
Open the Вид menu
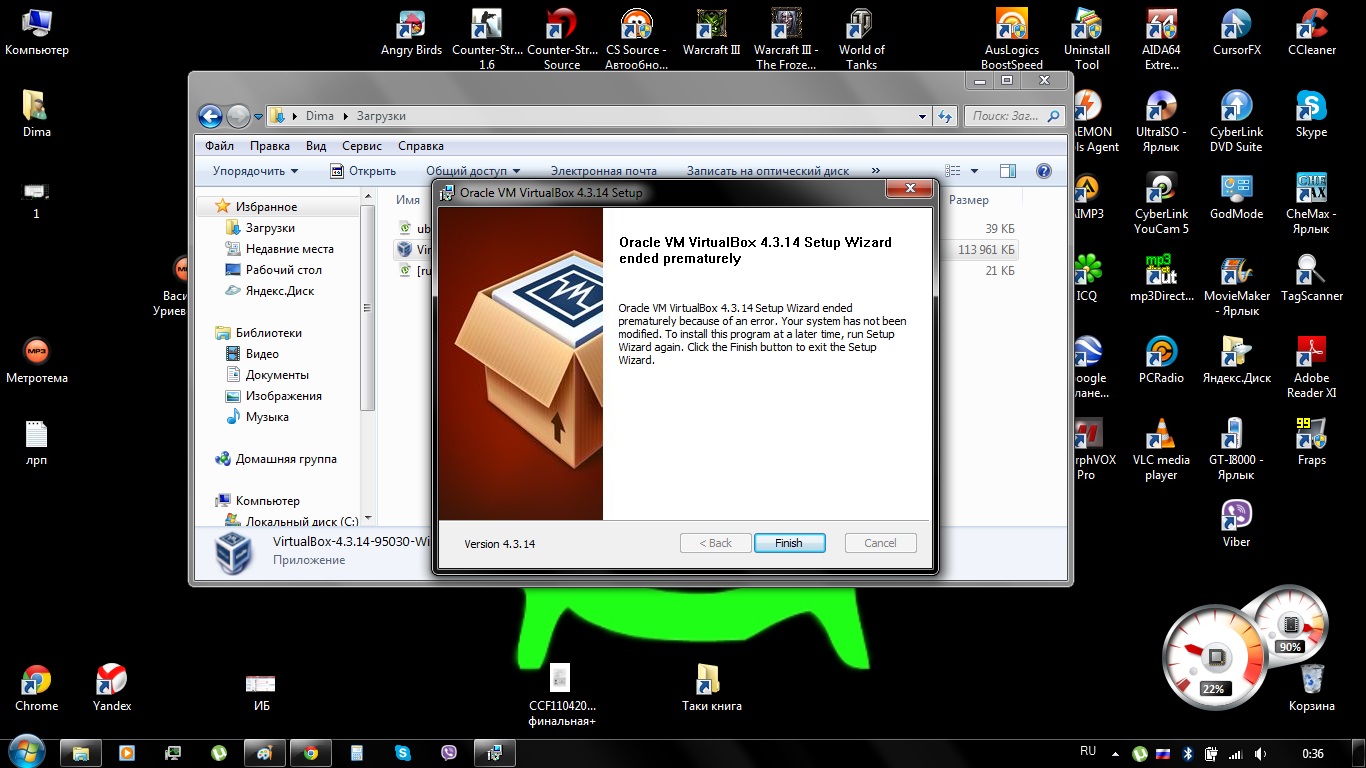pos(316,146)
